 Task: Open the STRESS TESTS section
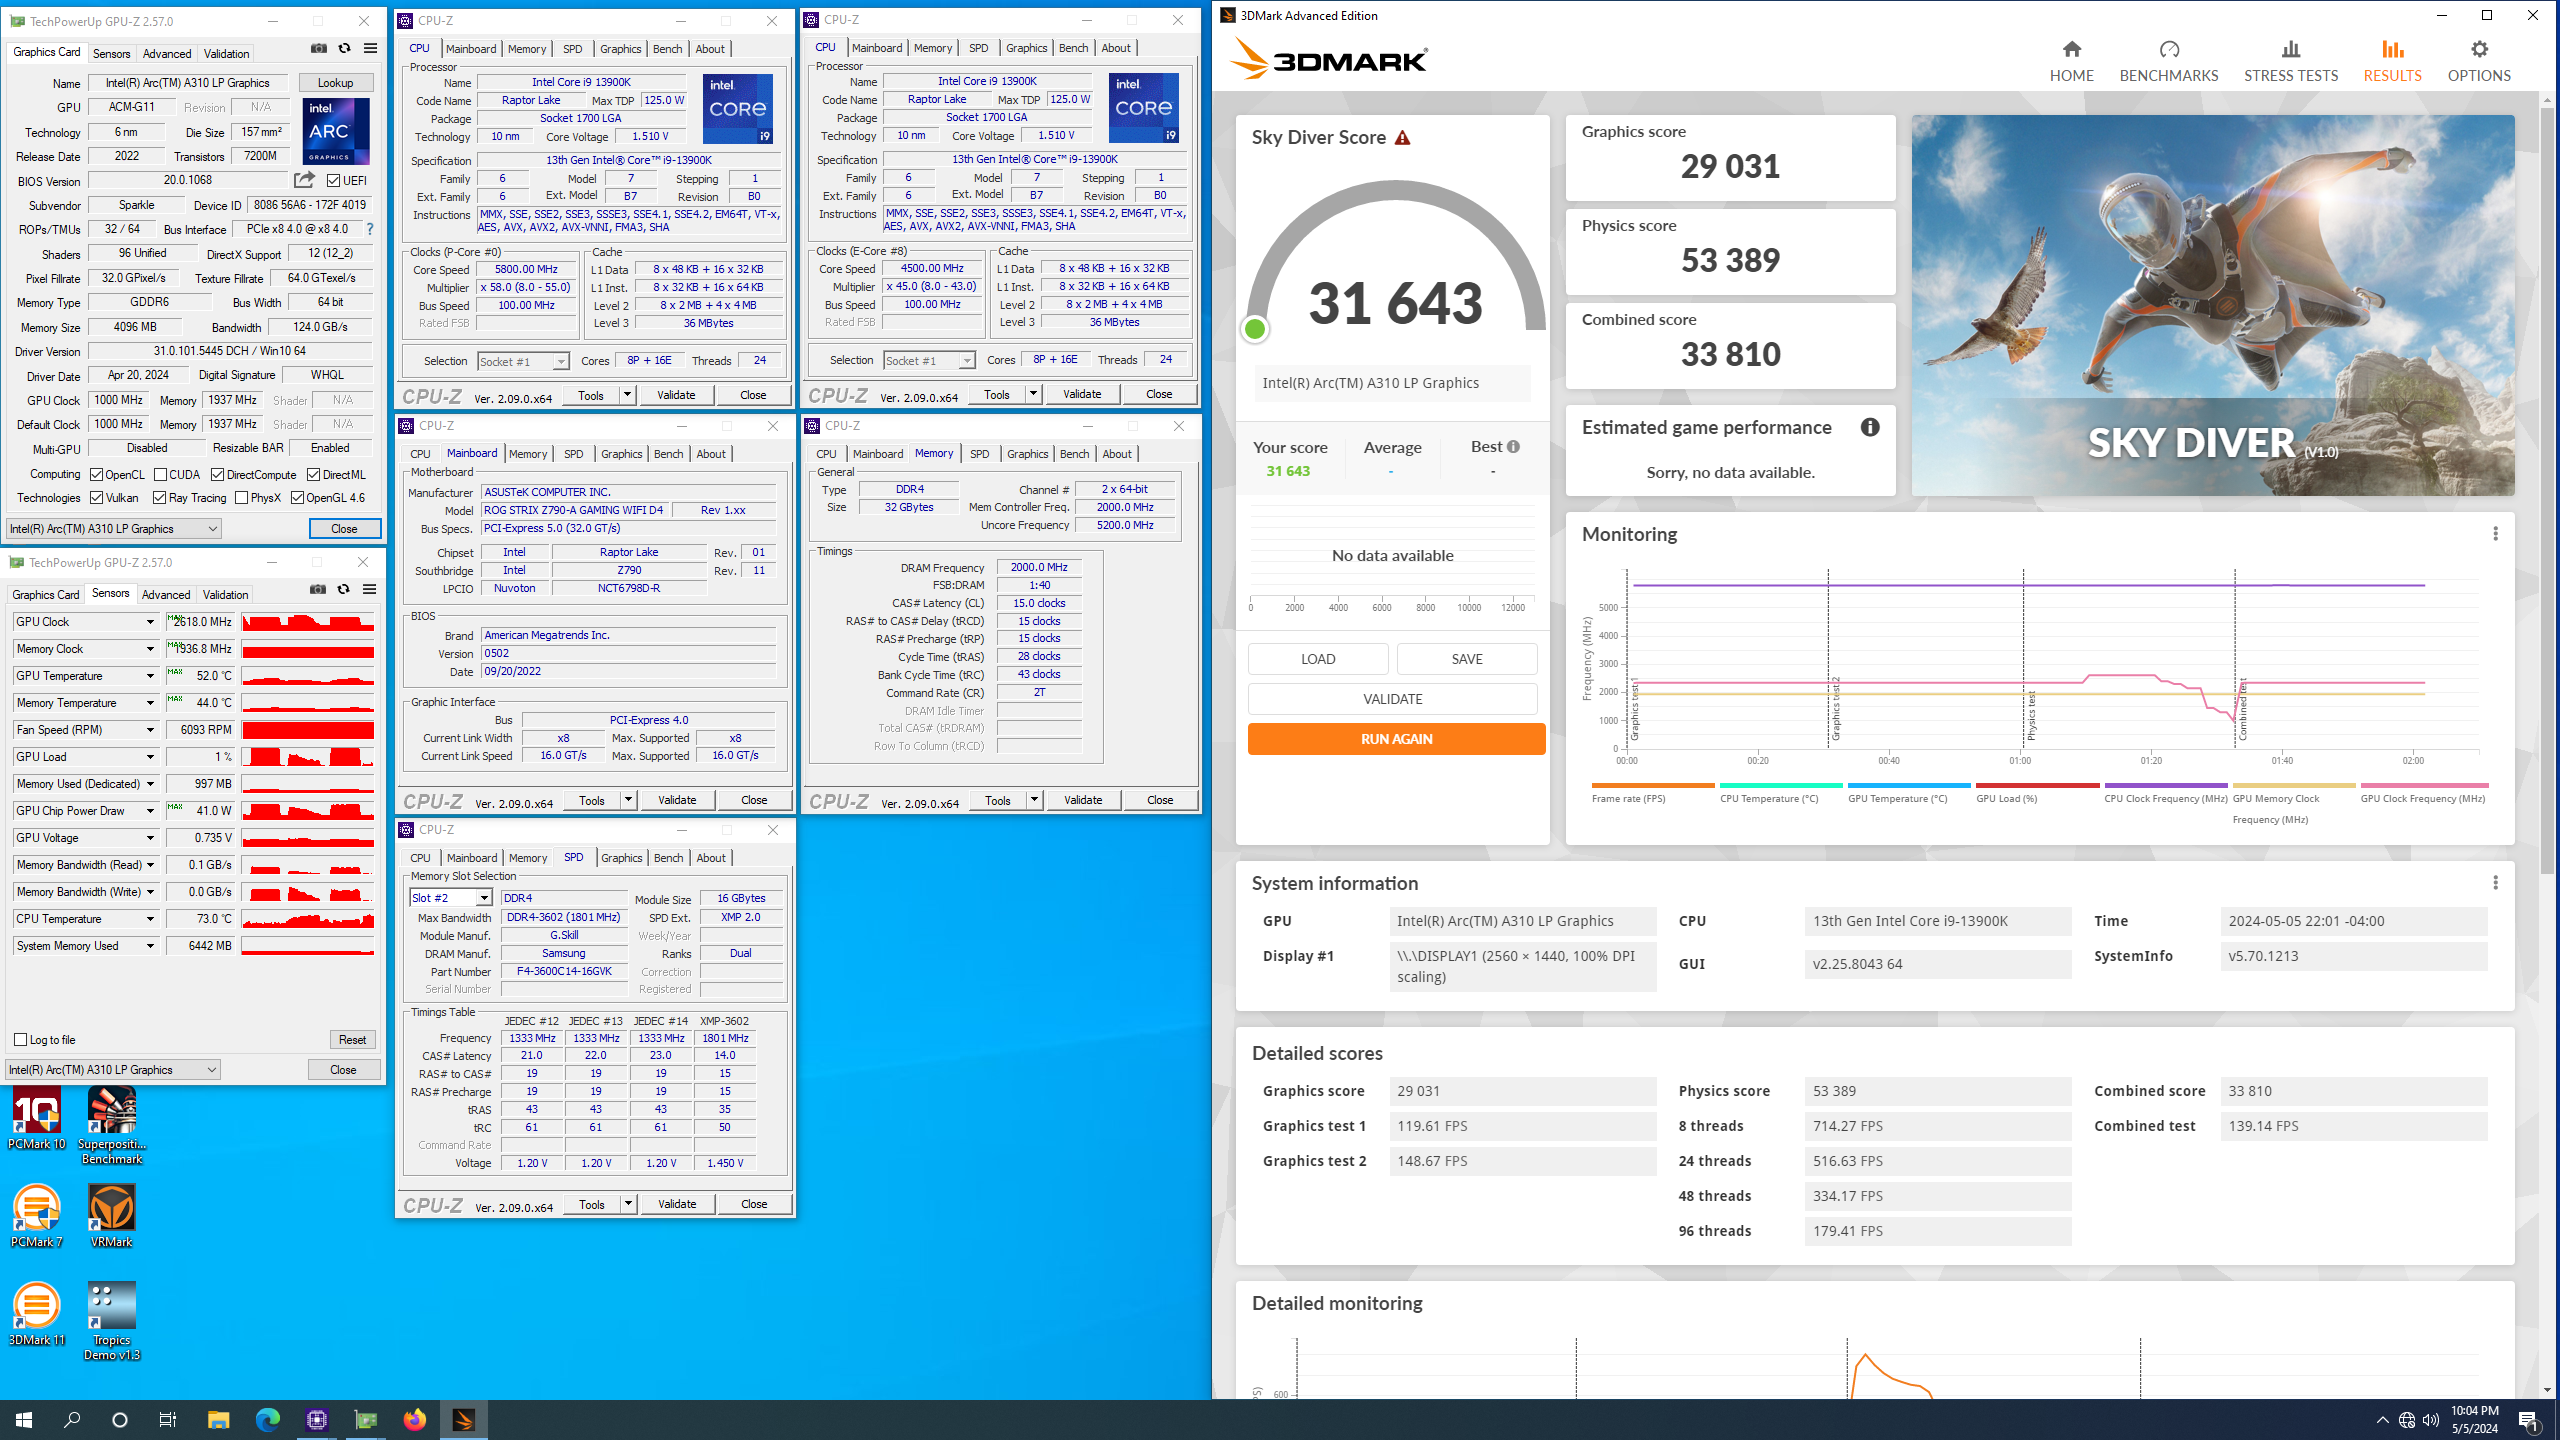coord(2290,61)
